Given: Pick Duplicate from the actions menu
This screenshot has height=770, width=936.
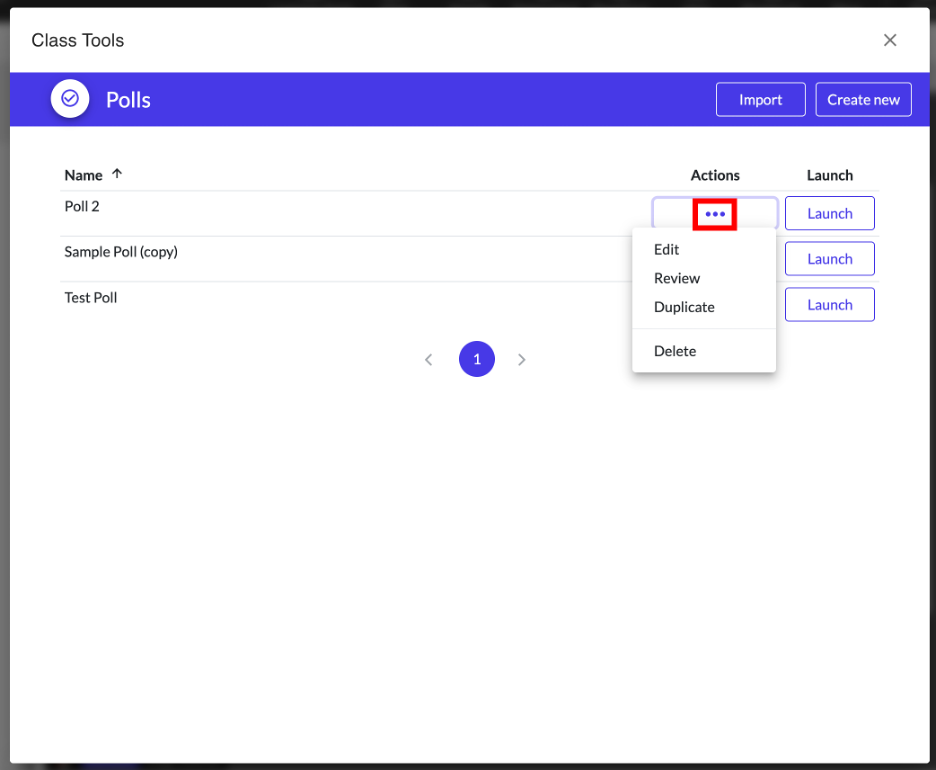Looking at the screenshot, I should coord(684,307).
